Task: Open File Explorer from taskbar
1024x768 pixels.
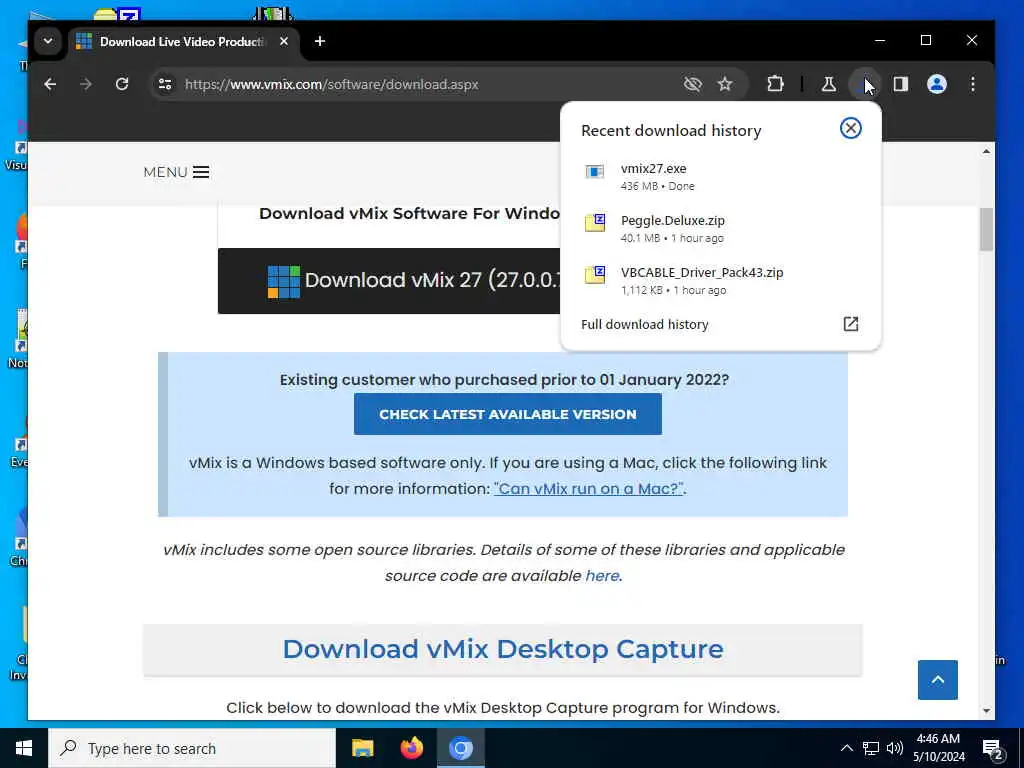Action: [x=362, y=748]
